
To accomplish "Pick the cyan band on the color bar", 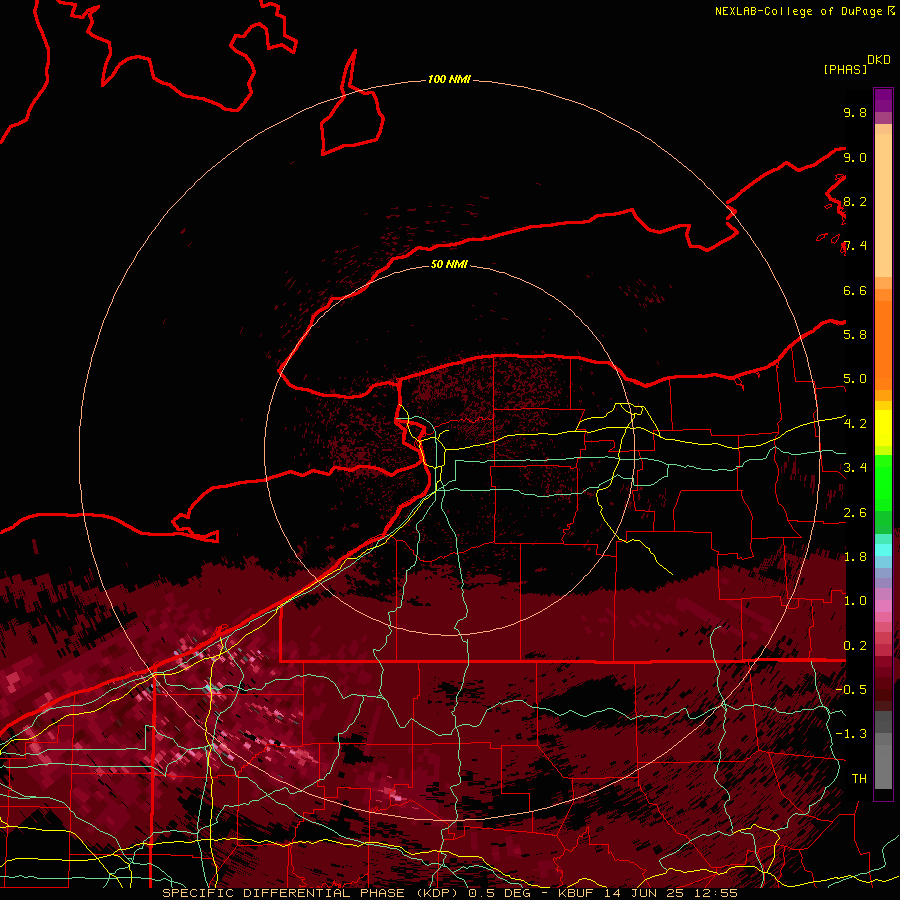I will tap(883, 550).
